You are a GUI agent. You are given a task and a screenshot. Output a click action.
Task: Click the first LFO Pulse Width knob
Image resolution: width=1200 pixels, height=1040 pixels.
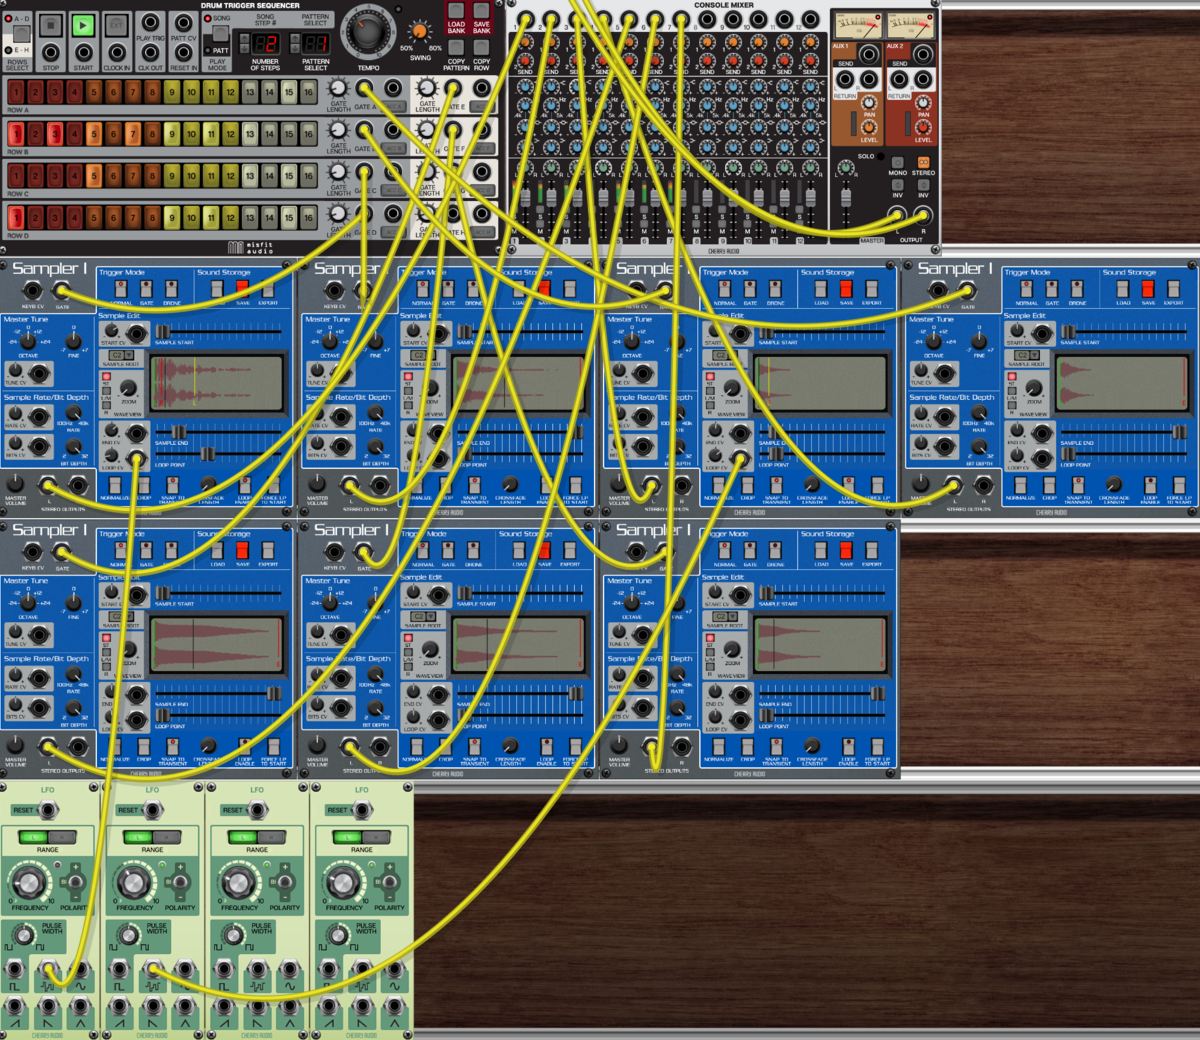(x=23, y=935)
